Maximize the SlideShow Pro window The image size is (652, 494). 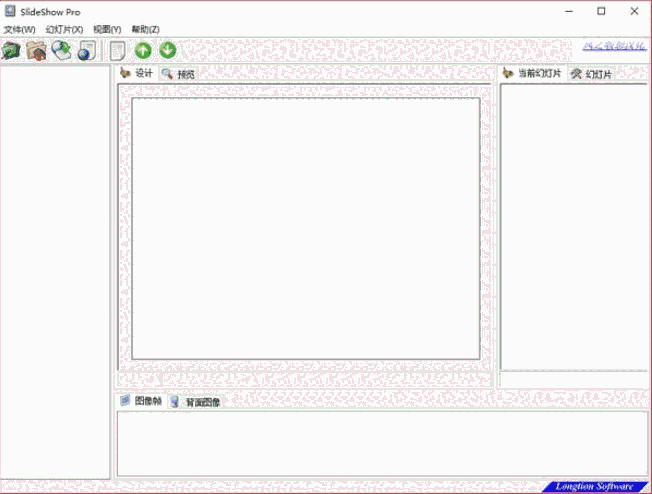coord(601,11)
